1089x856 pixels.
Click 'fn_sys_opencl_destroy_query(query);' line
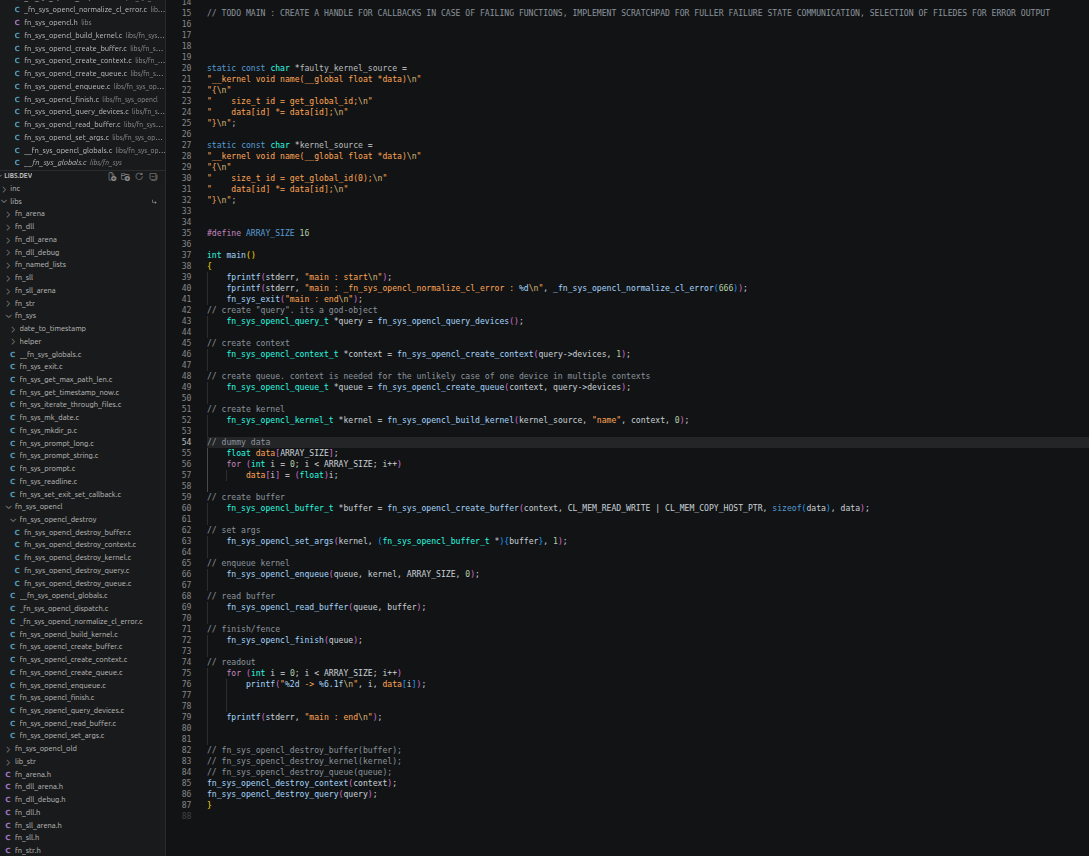coord(292,794)
